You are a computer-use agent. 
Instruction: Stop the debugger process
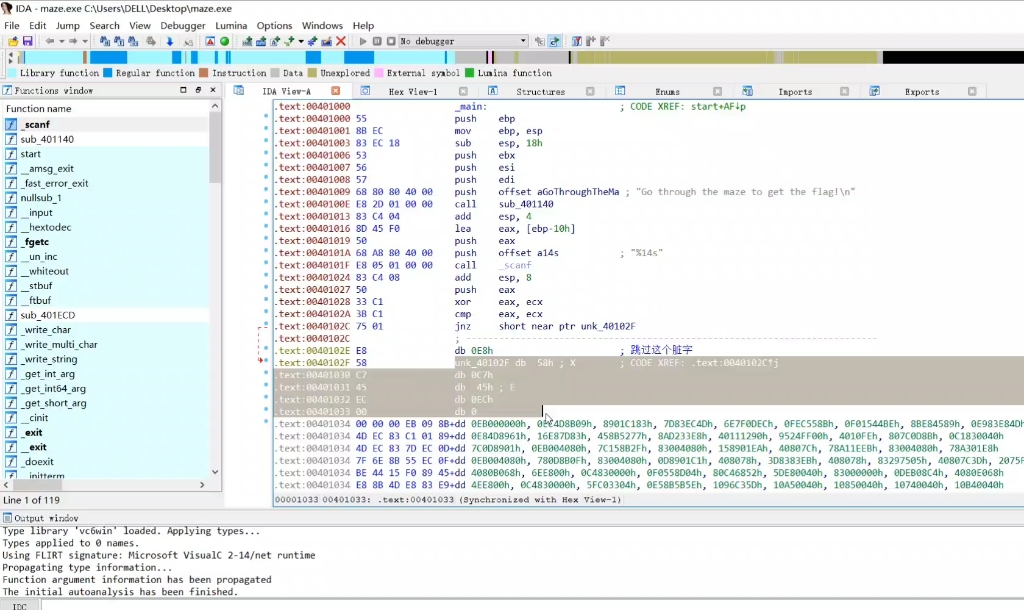coord(391,41)
